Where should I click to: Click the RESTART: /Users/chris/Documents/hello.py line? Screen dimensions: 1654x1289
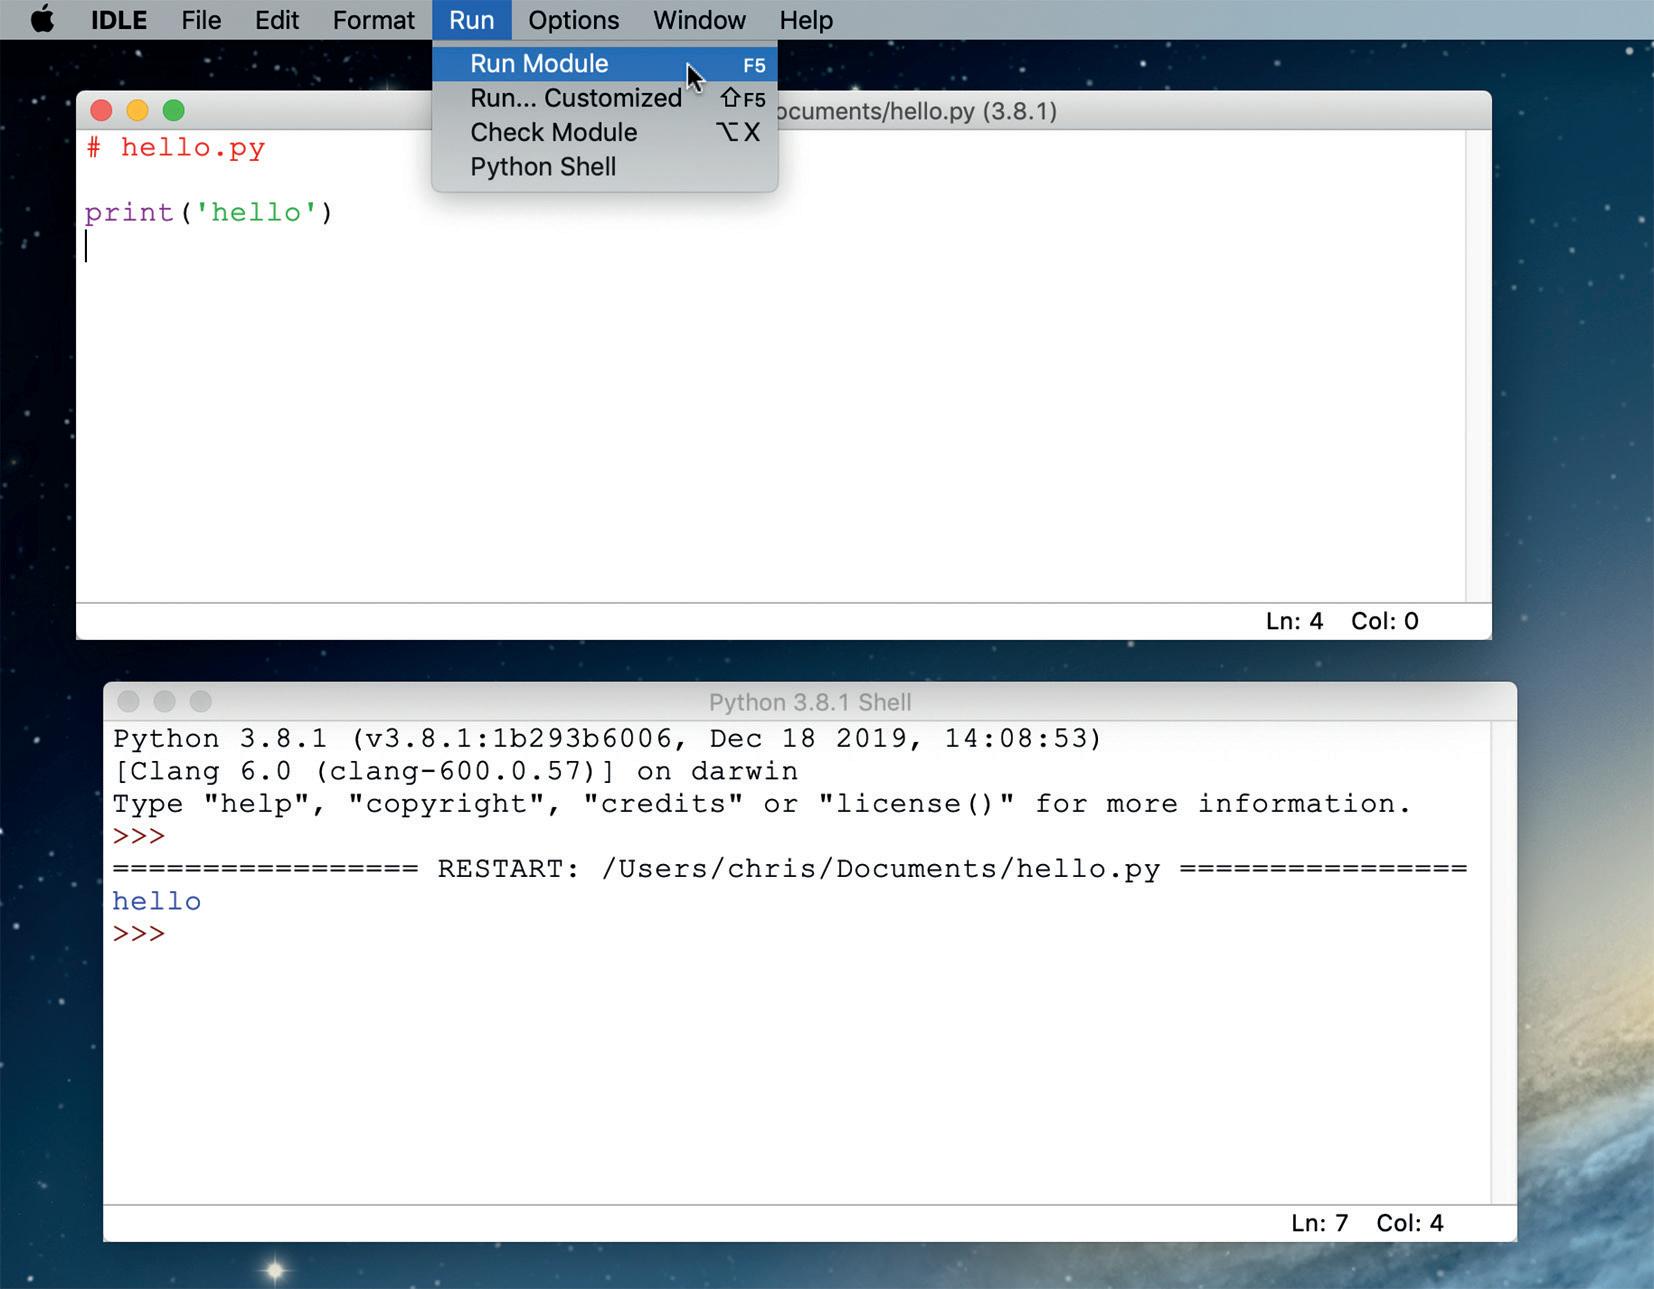(x=790, y=869)
